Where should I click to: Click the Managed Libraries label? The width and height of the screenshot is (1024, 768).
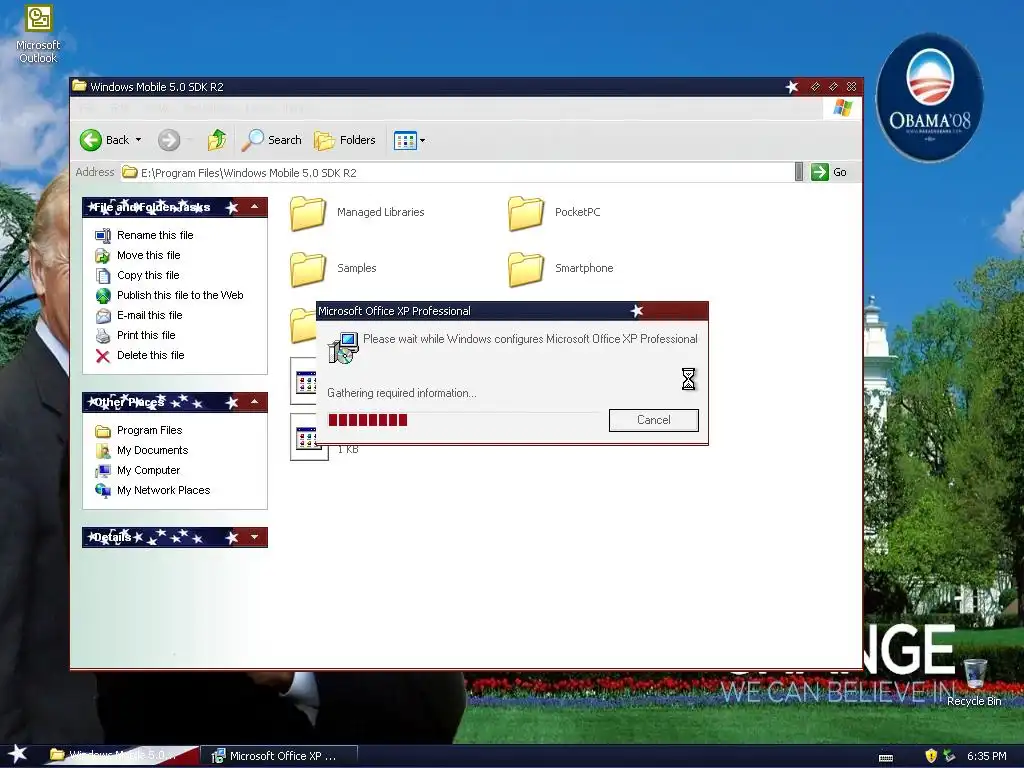(381, 212)
